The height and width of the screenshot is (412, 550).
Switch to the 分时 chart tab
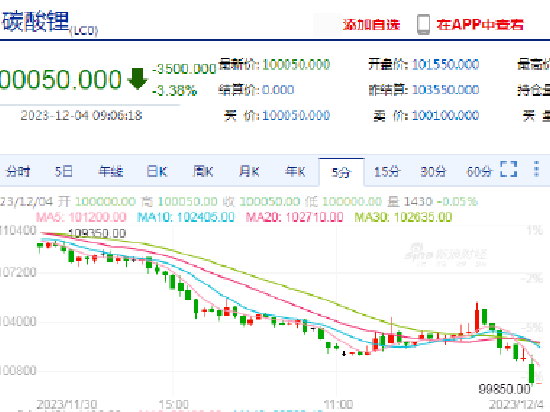18,171
